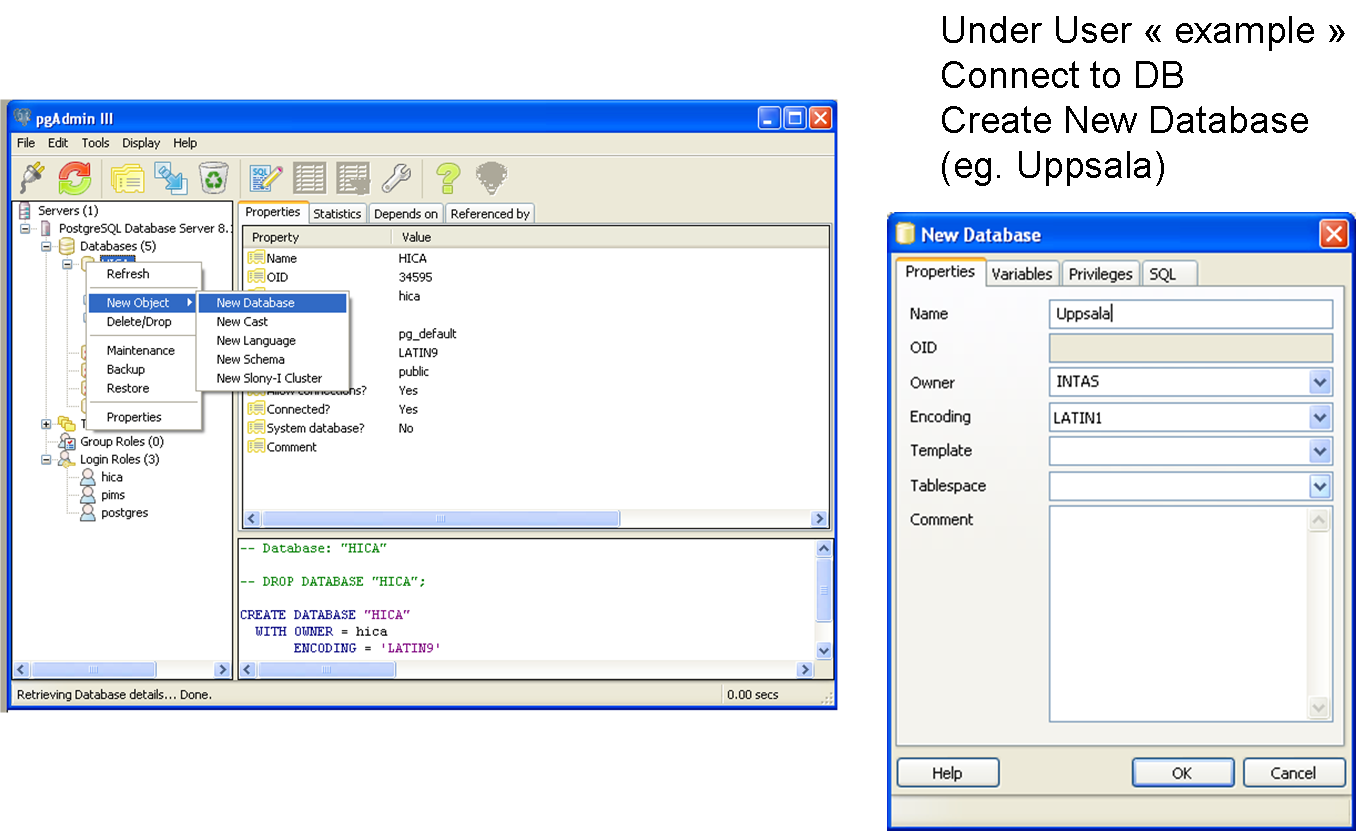Click the Name field containing Uppsala

pyautogui.click(x=1190, y=314)
